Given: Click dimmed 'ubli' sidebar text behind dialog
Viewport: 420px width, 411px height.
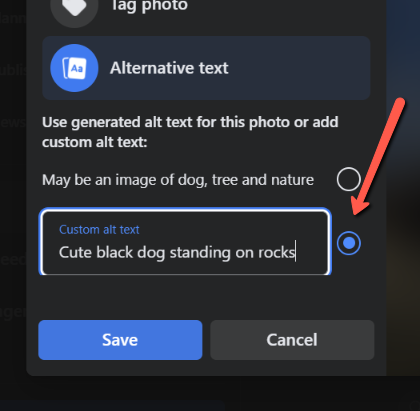Looking at the screenshot, I should (13, 70).
